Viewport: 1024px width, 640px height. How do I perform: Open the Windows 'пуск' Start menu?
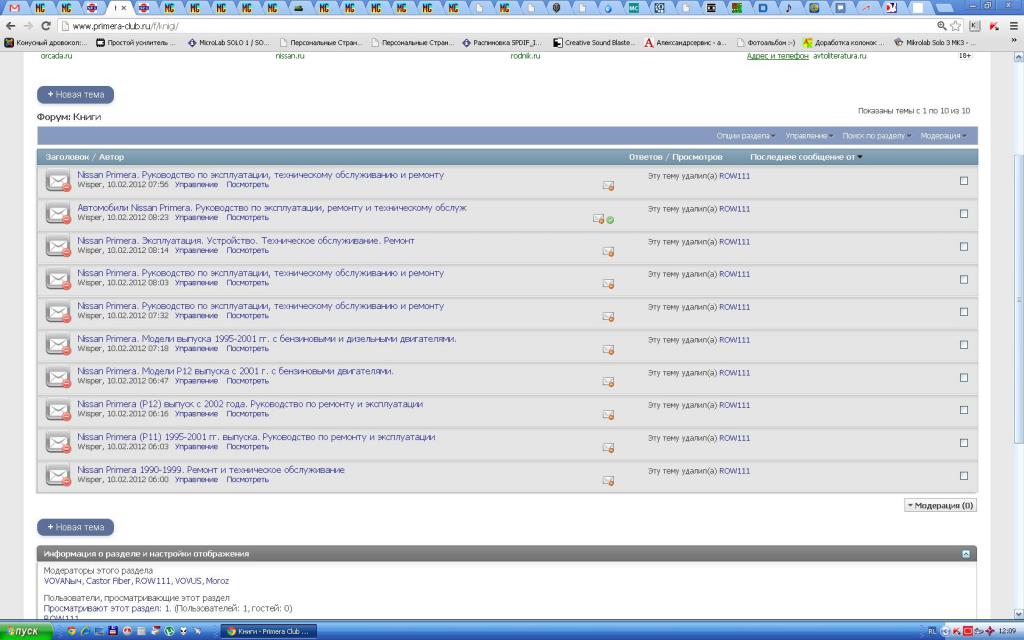[26, 631]
